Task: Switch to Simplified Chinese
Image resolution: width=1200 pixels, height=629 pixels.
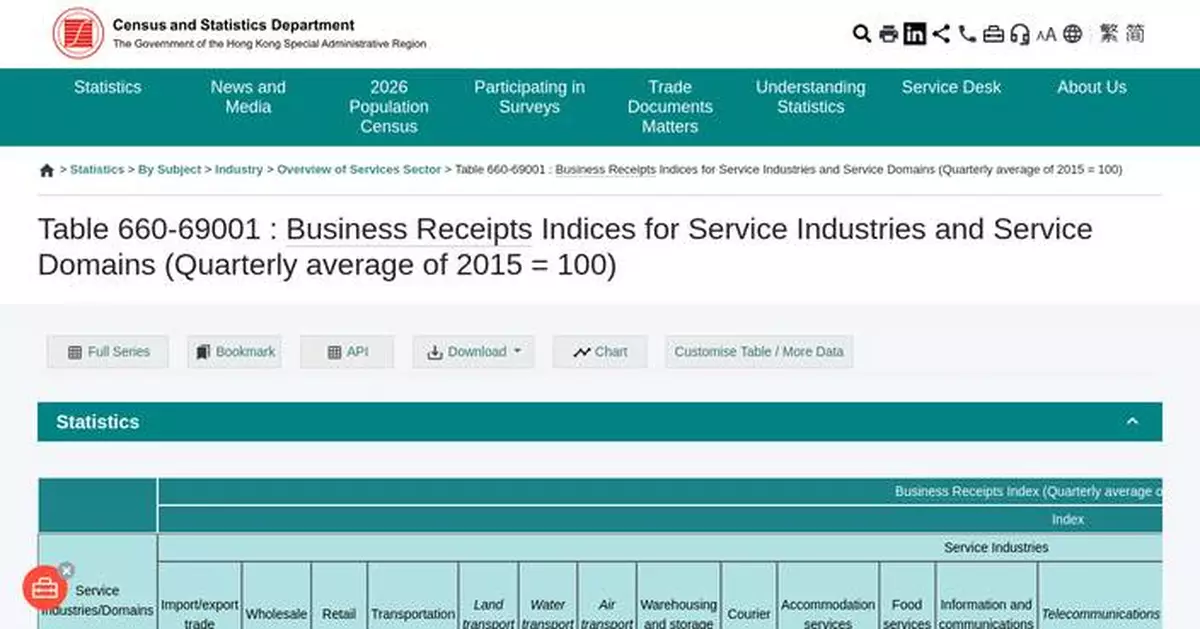Action: click(x=1135, y=33)
